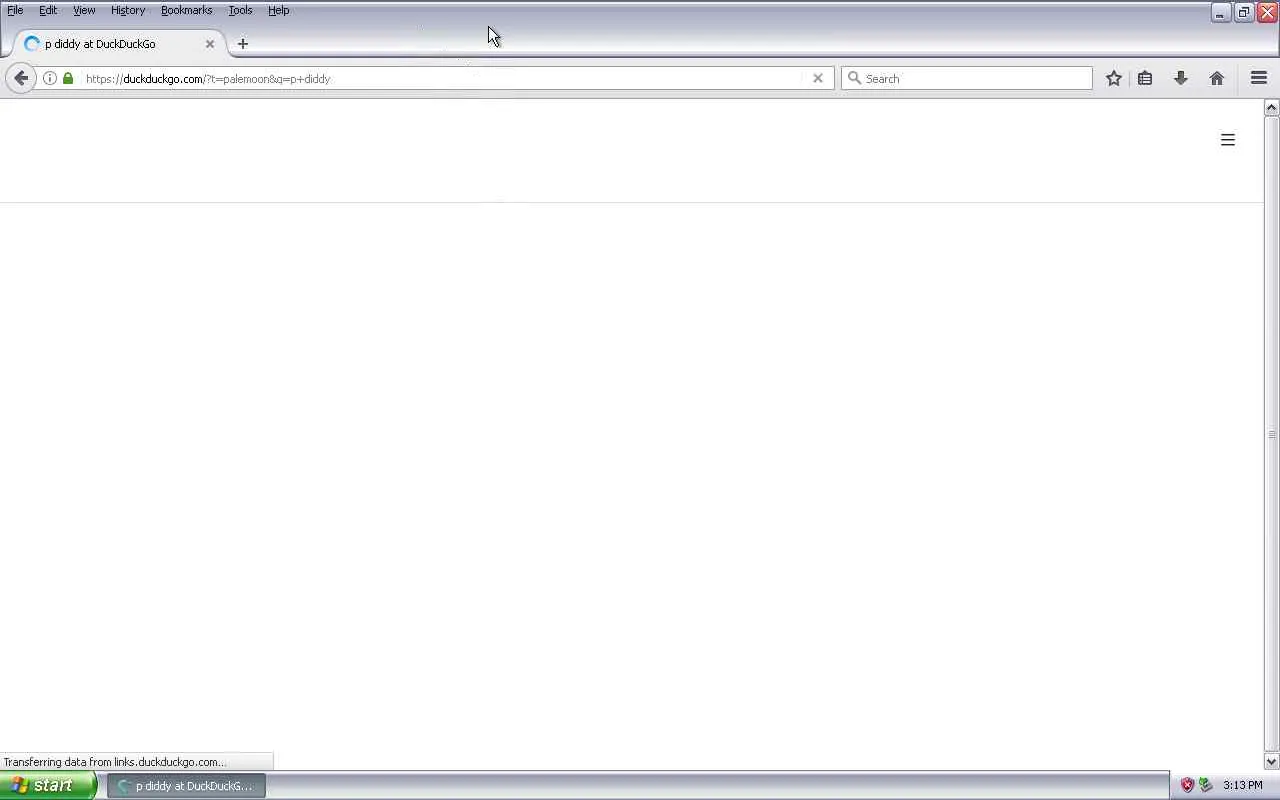Close the 'p diddy at DuckDuckGo' tab
The width and height of the screenshot is (1280, 800).
210,44
